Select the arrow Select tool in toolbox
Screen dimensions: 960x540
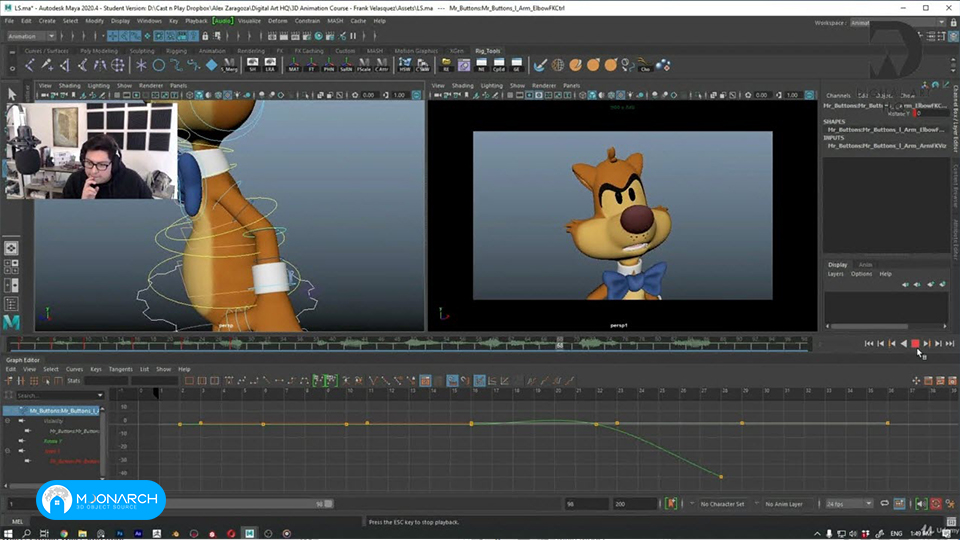click(x=12, y=94)
